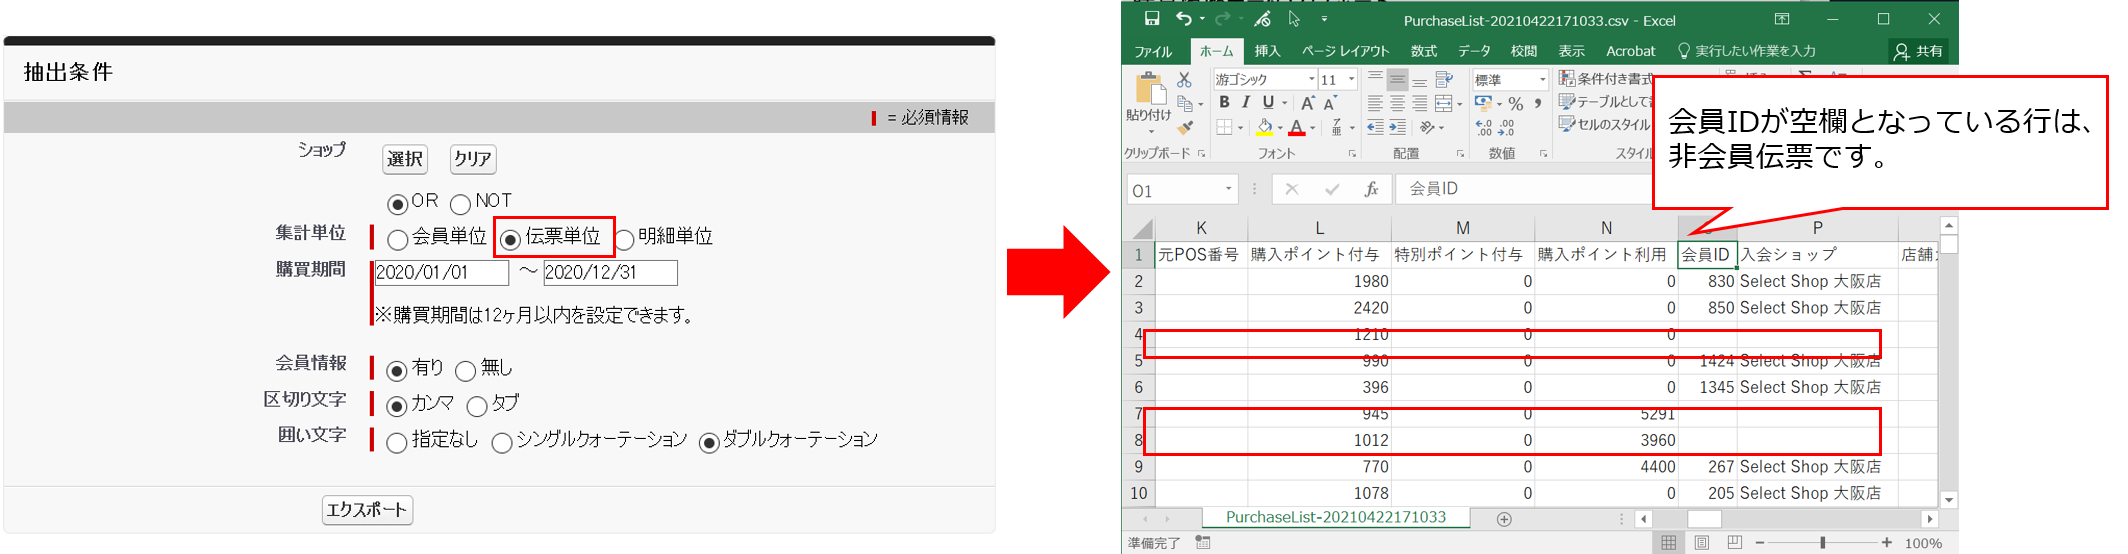The image size is (2128, 554).
Task: Click the Save icon in Excel
Action: (1152, 19)
